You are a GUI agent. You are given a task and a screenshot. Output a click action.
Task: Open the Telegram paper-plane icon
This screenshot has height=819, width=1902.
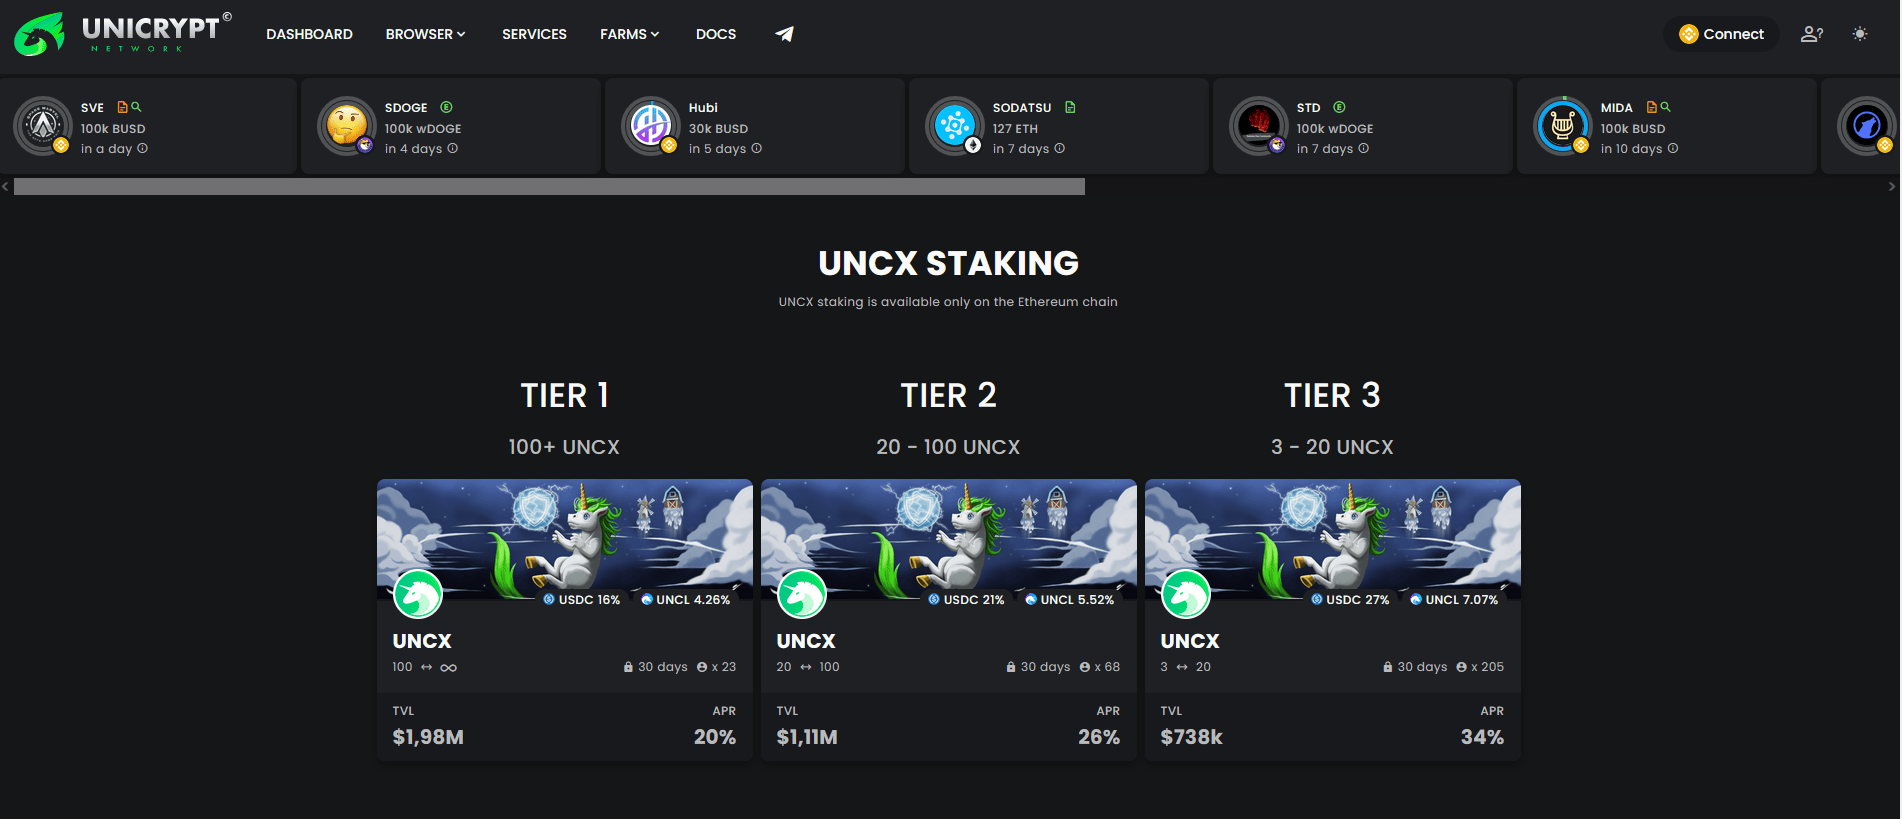tap(784, 34)
